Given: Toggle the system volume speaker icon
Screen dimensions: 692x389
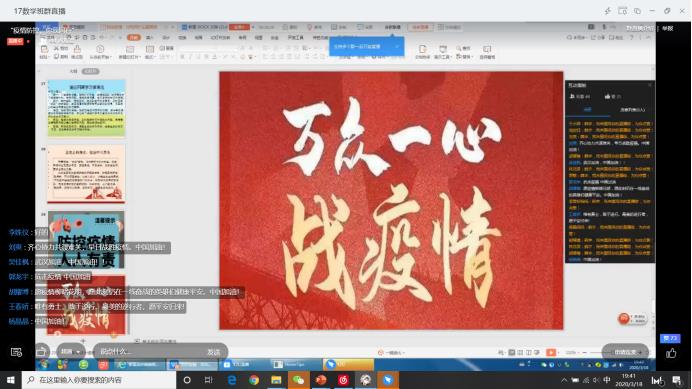Looking at the screenshot, I should pos(596,380).
